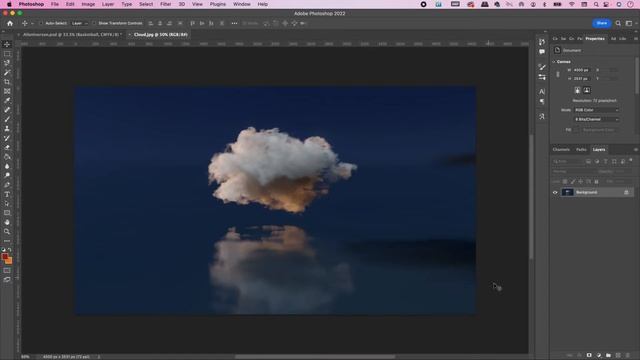Select the Eraser tool
This screenshot has width=640, height=360.
pyautogui.click(x=7, y=147)
